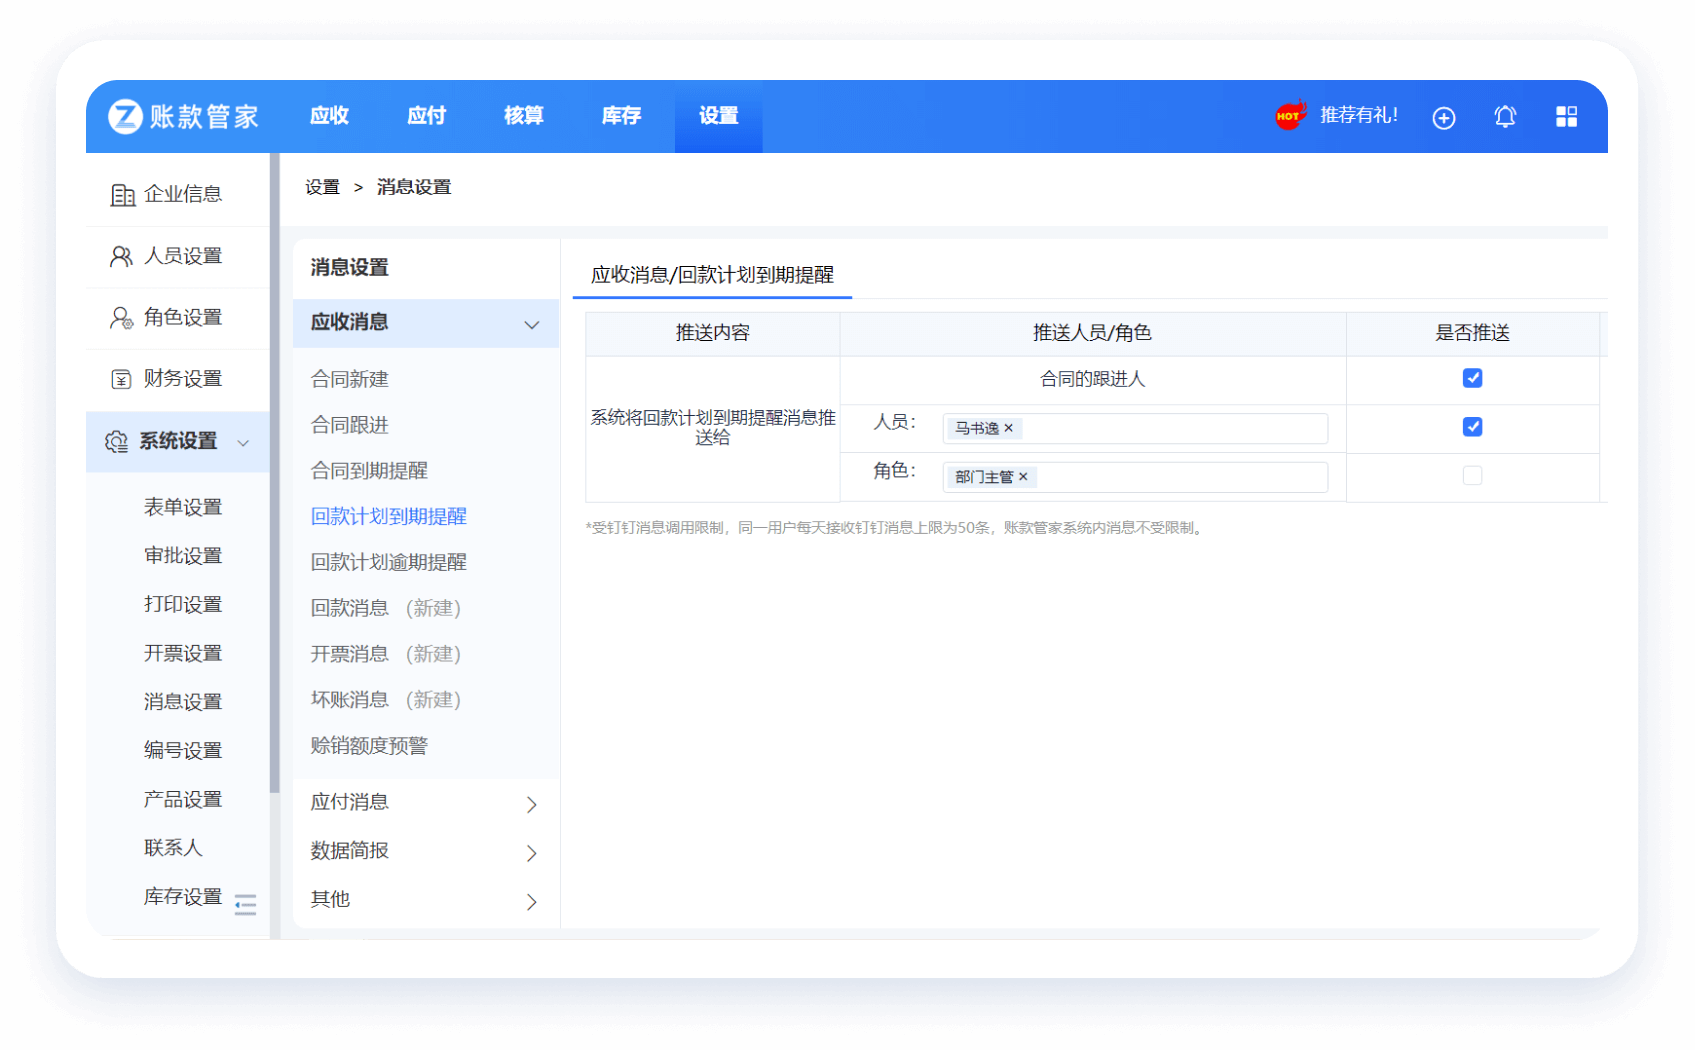Remove the 部门主管 tag with its x

pos(1023,477)
